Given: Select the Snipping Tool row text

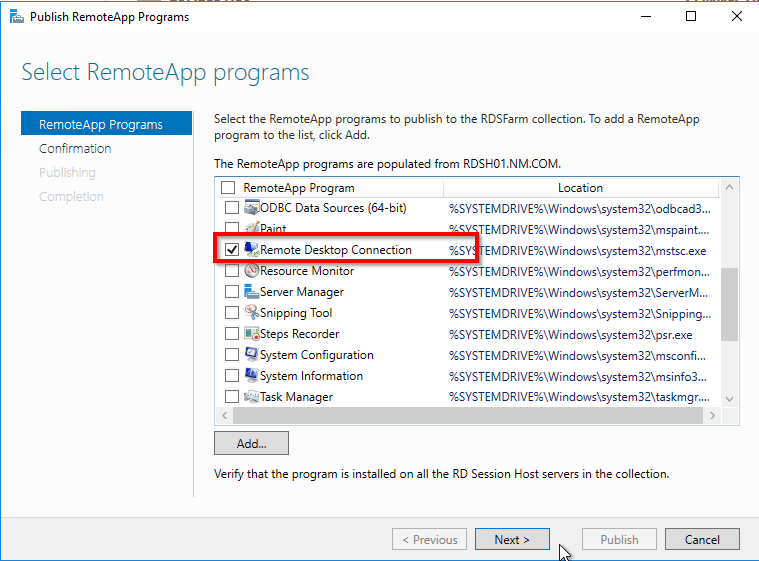Looking at the screenshot, I should tap(296, 313).
